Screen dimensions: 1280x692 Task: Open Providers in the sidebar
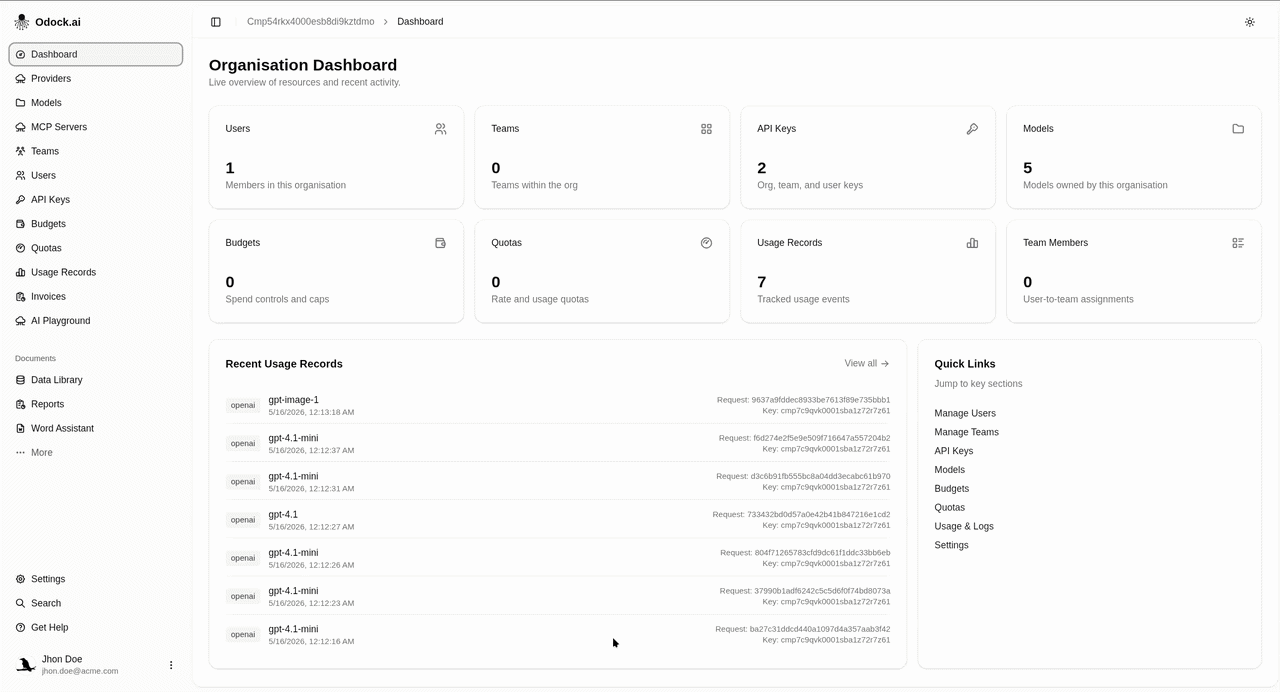(x=96, y=79)
